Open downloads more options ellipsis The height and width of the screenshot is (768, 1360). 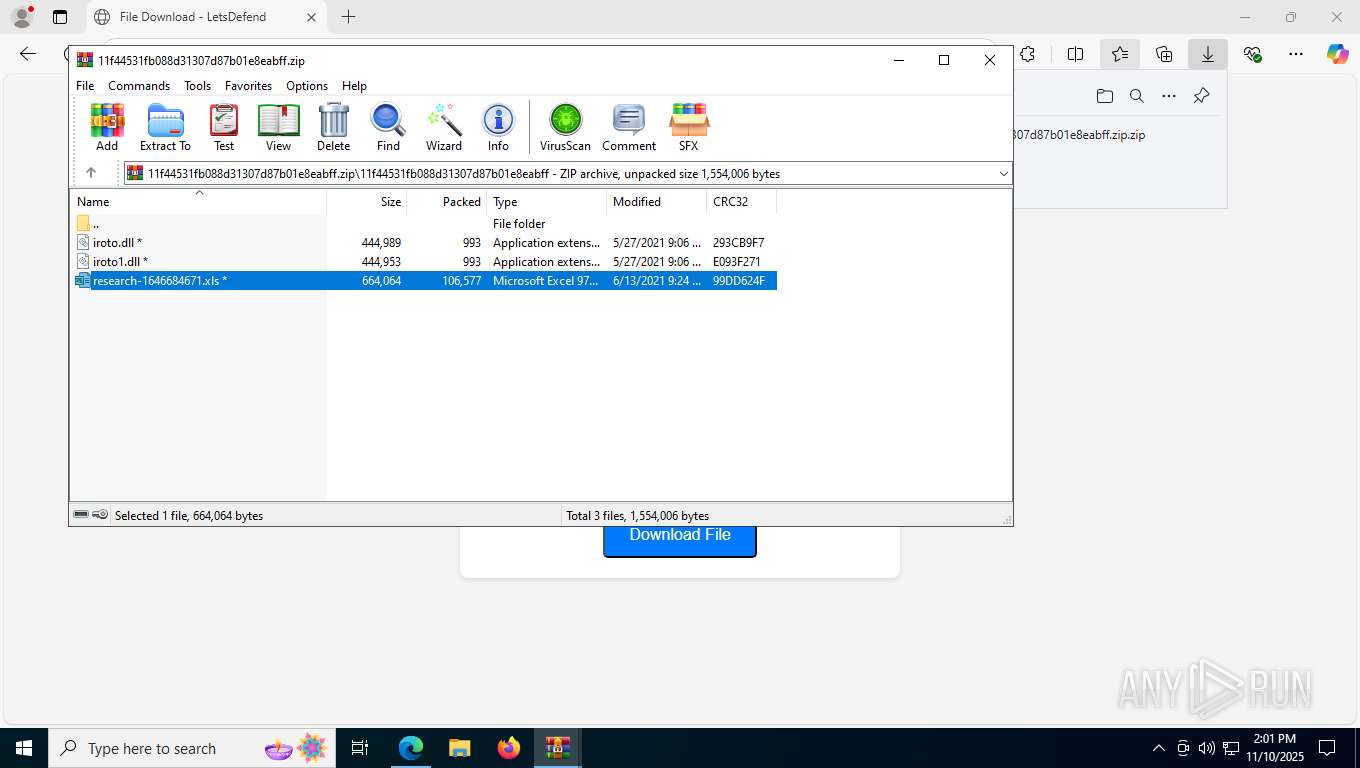1169,96
